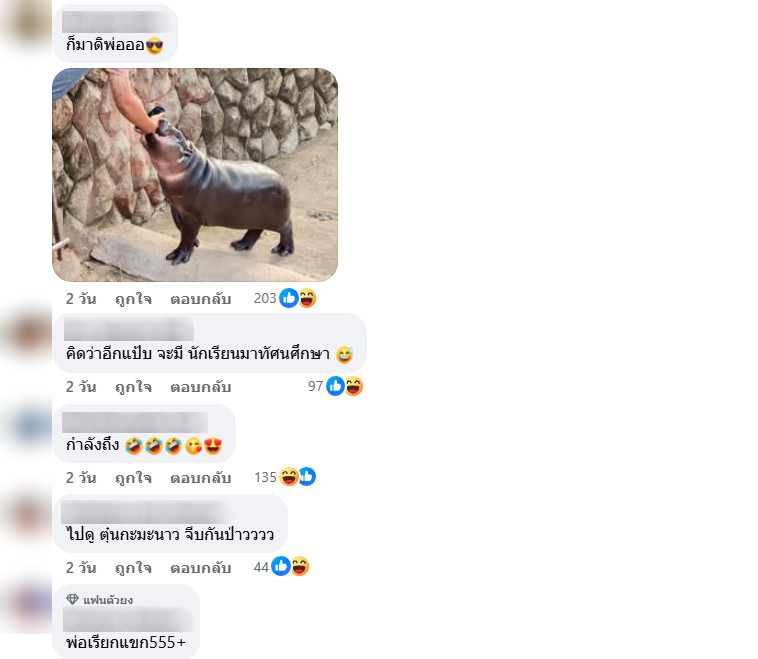Viewport: 758px width, 659px height.
Task: Open the 203 reactions count
Action: point(265,298)
